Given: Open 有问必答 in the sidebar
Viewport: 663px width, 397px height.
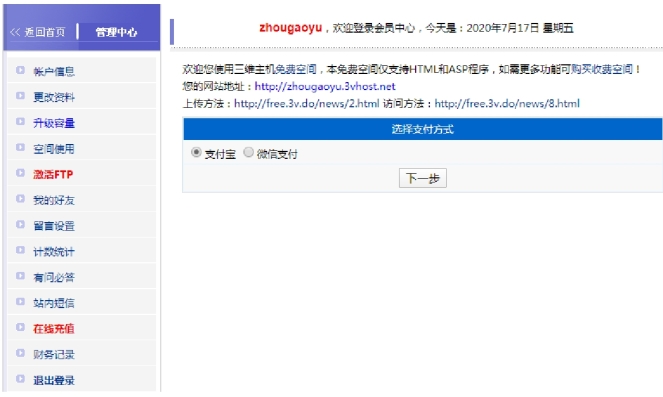Looking at the screenshot, I should (x=54, y=277).
